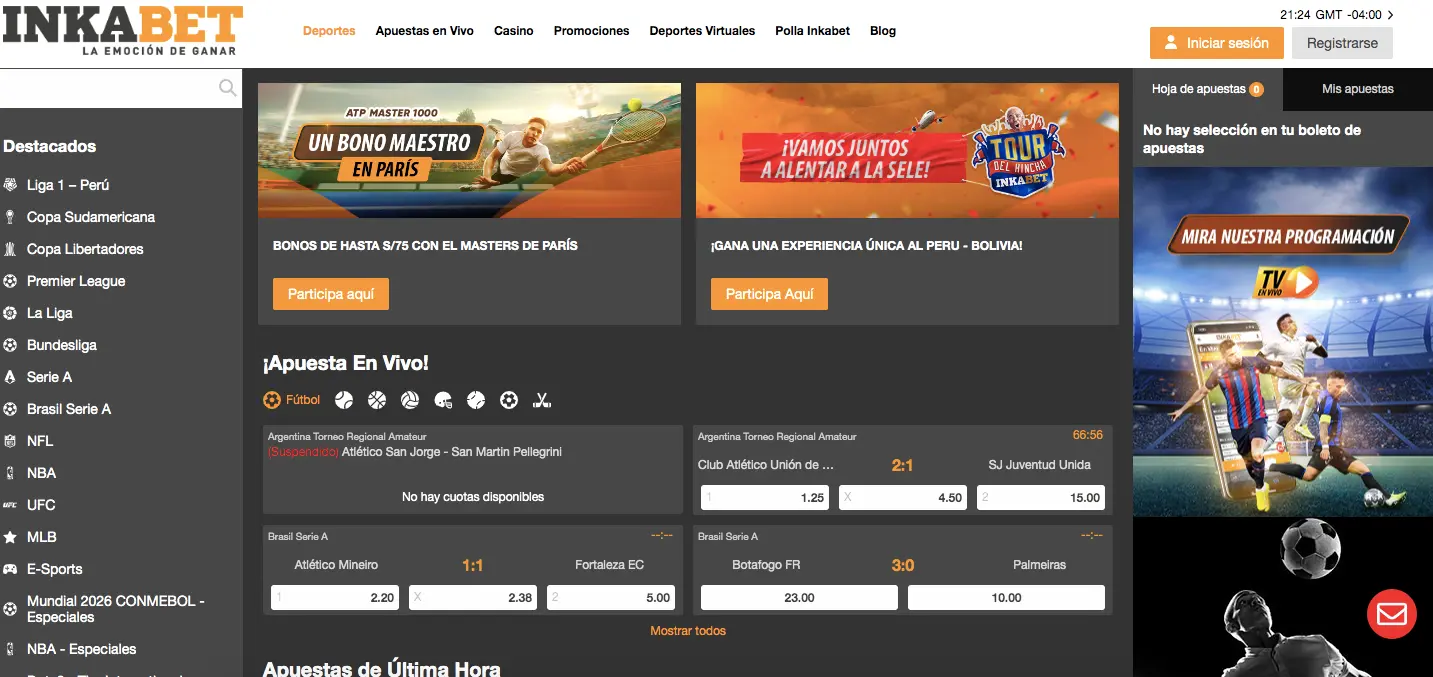Screen dimensions: 1433x677
Task: Click Participa Aquí for the Peru - Bolivia promo
Action: [x=770, y=294]
